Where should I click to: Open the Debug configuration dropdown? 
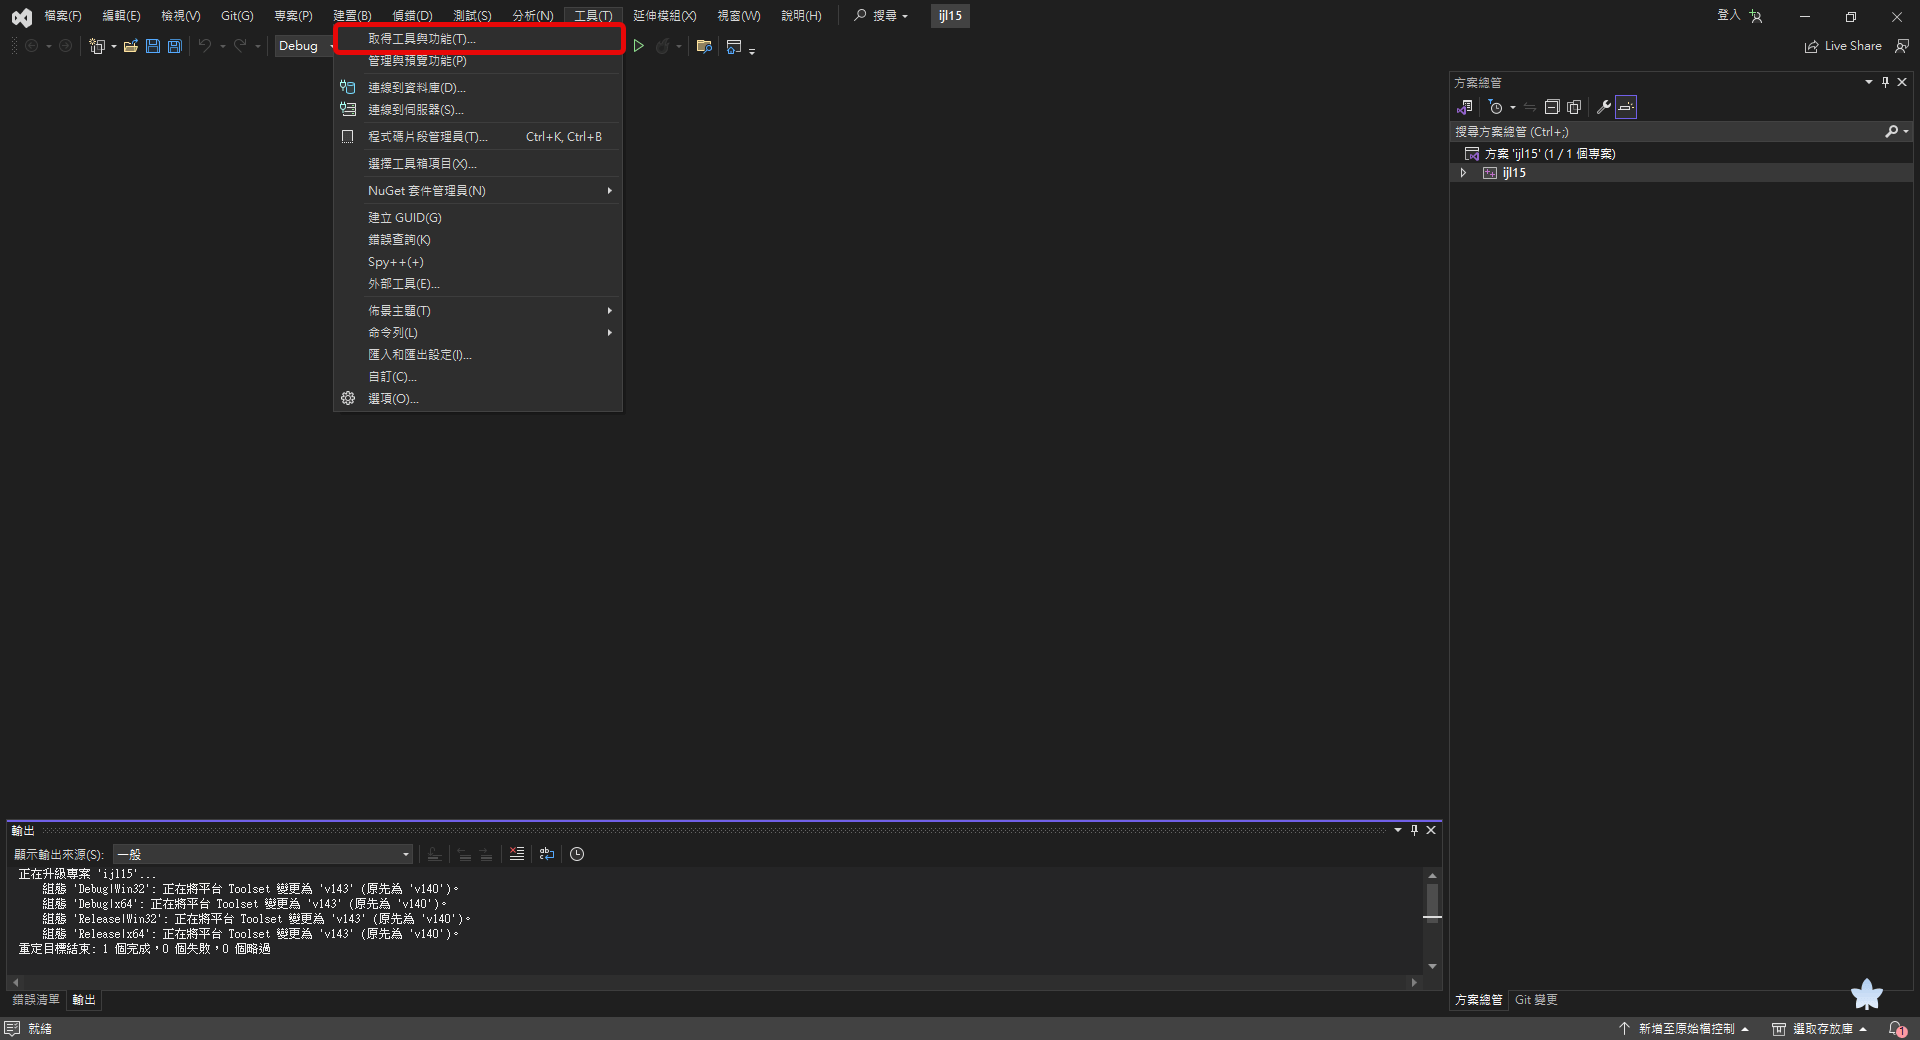306,46
